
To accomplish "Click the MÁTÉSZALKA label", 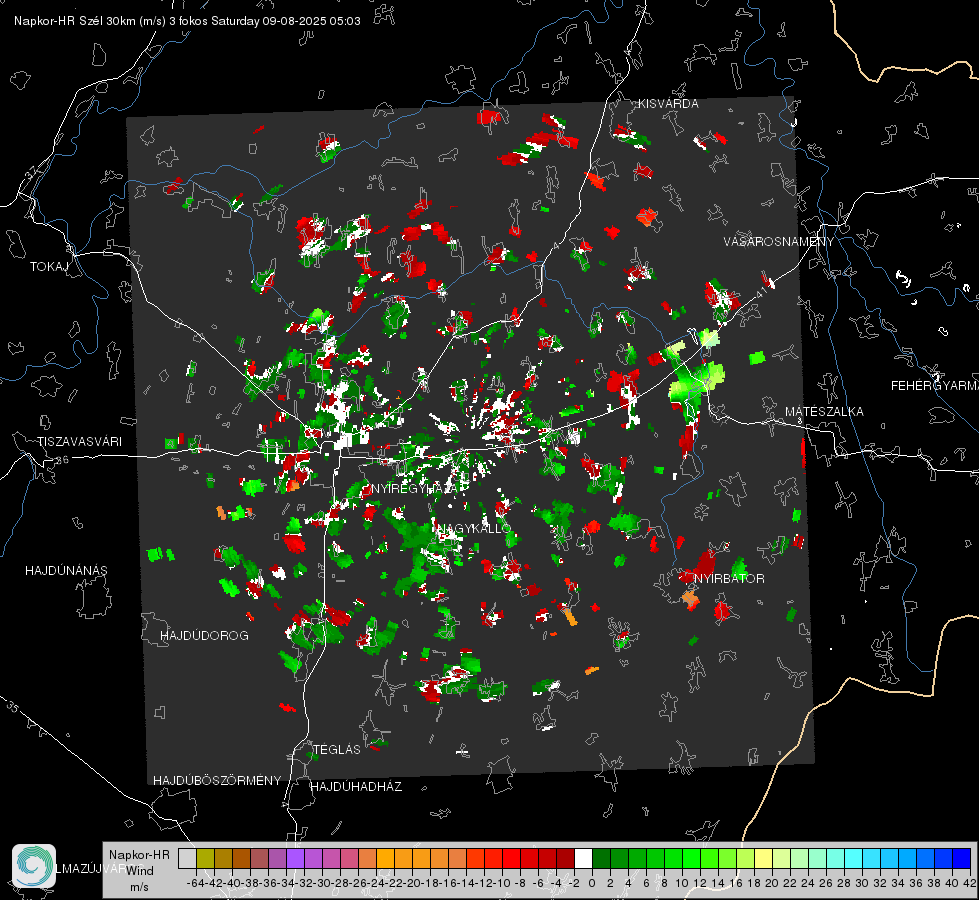I will 824,412.
